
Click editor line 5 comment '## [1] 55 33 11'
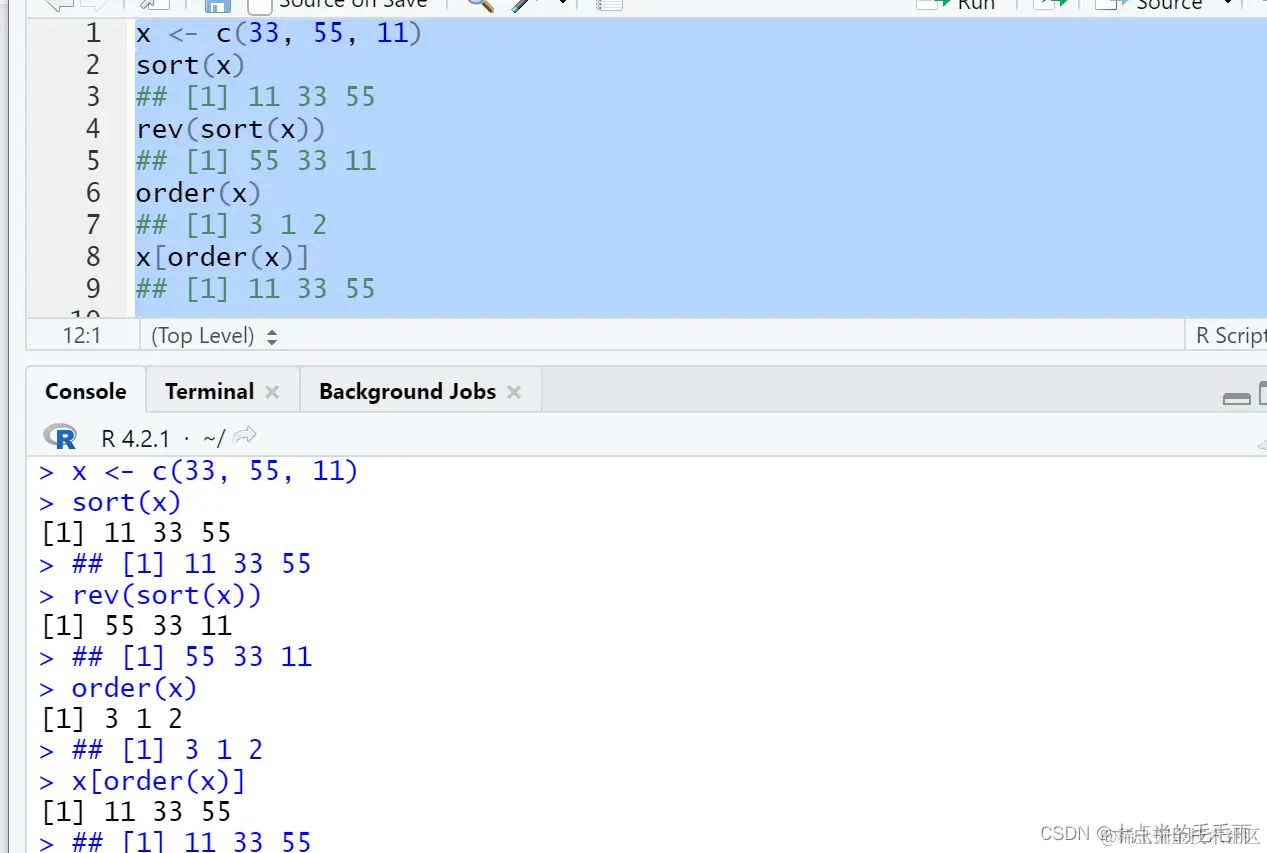(x=255, y=161)
